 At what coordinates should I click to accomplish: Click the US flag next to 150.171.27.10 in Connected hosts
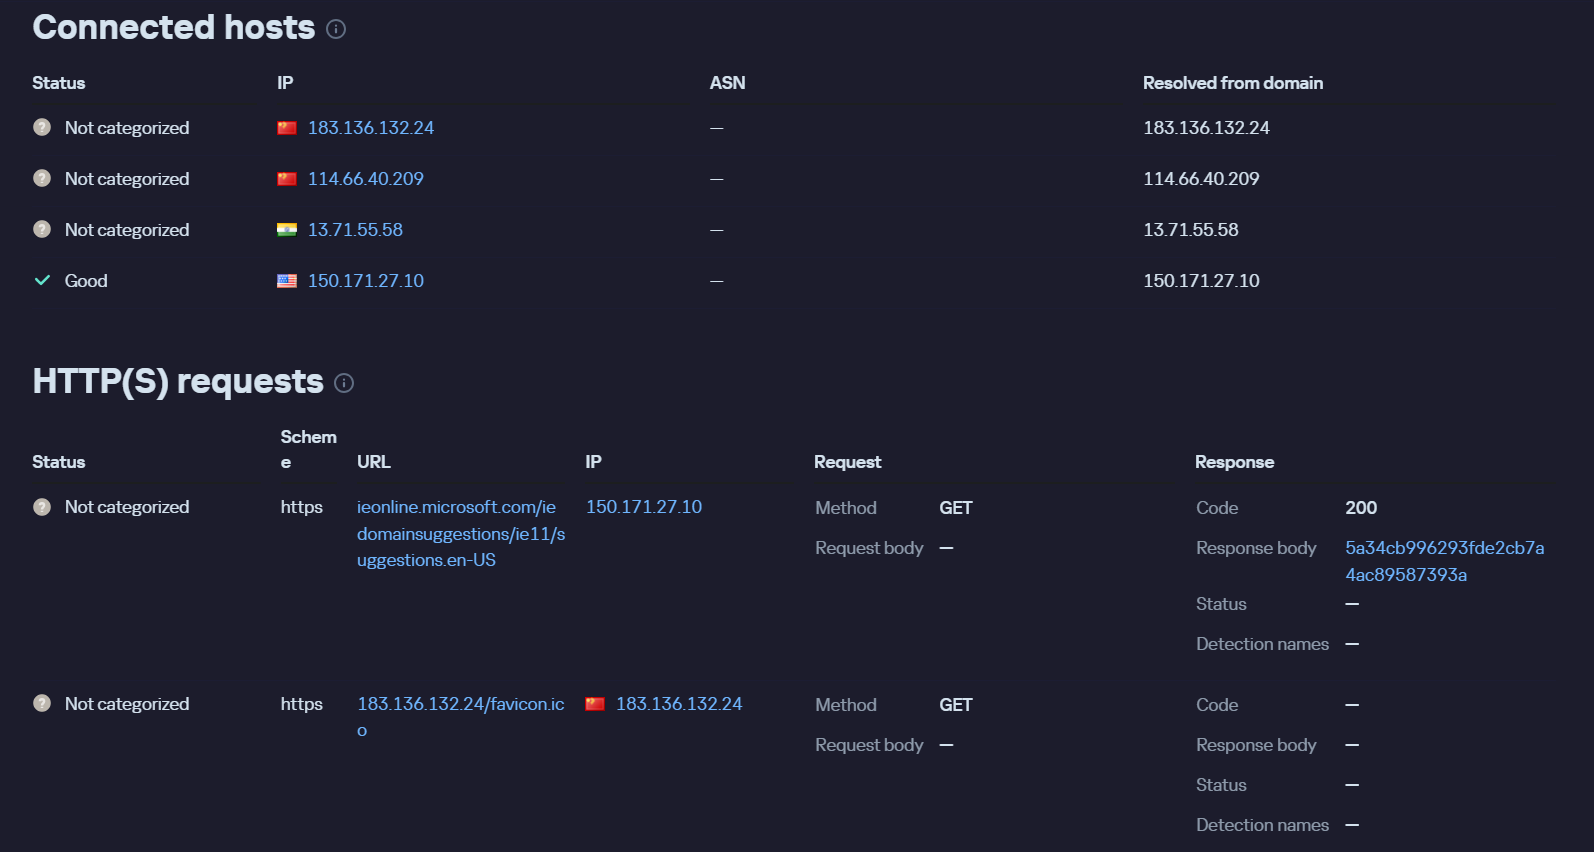(x=287, y=281)
